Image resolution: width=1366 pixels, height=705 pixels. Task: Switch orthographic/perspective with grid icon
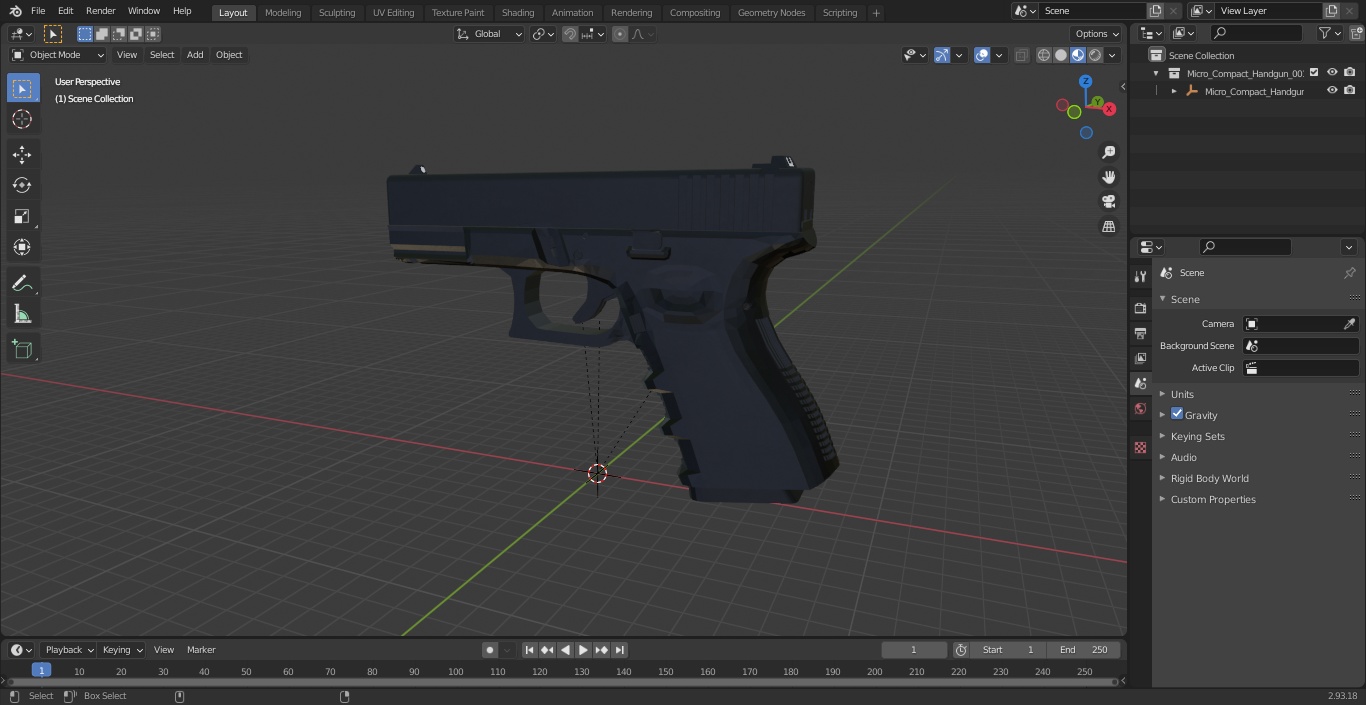pyautogui.click(x=1108, y=227)
